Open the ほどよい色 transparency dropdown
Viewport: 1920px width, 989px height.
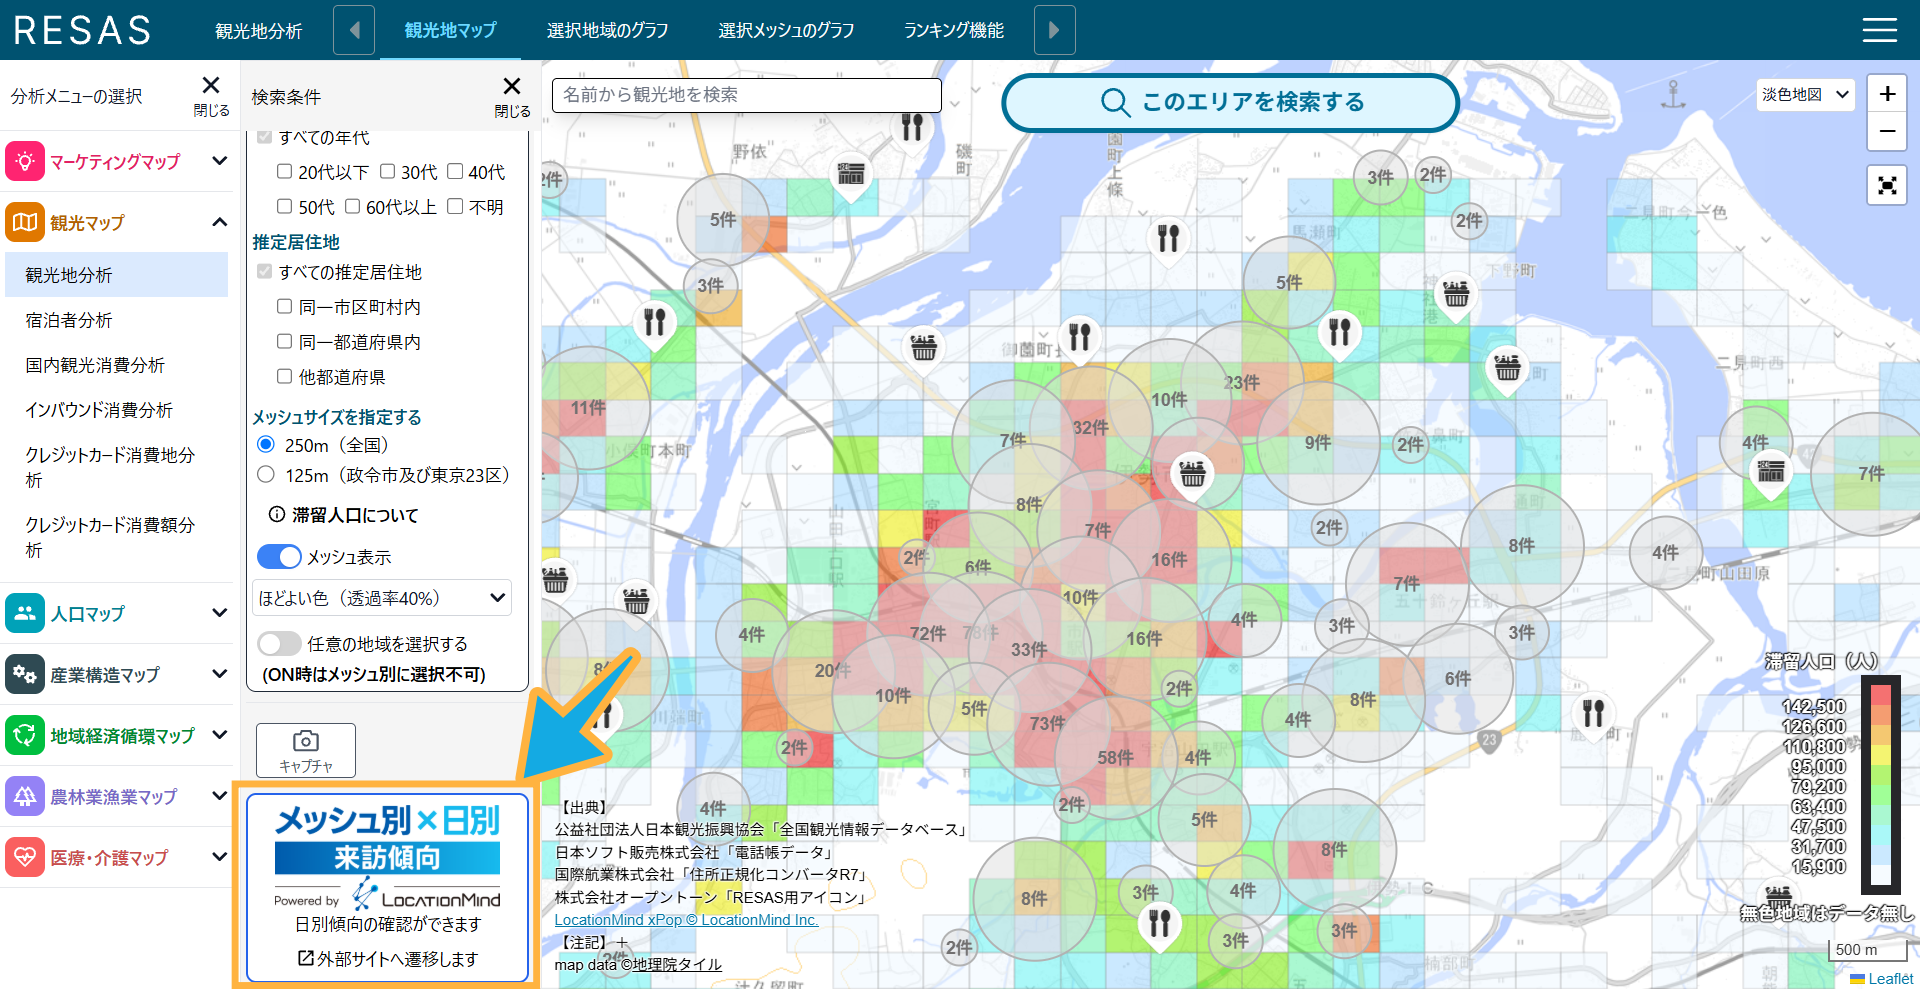point(381,598)
